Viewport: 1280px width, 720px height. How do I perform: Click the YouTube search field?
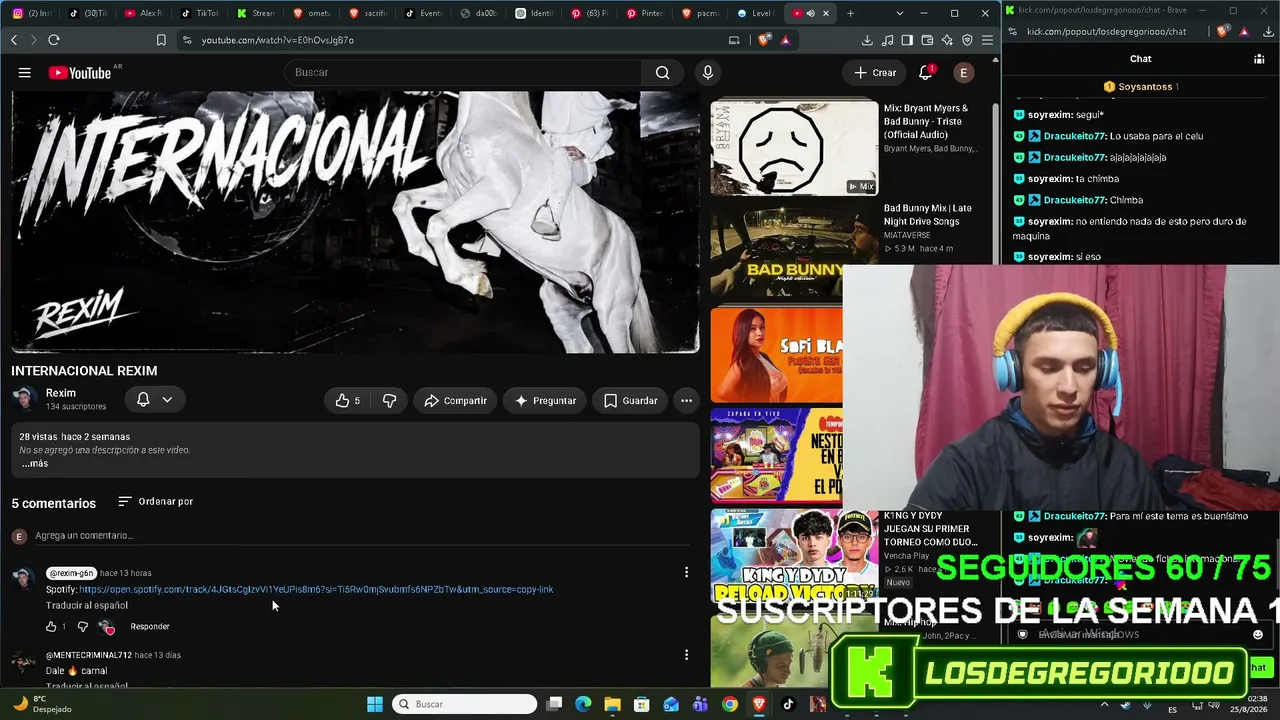[463, 72]
